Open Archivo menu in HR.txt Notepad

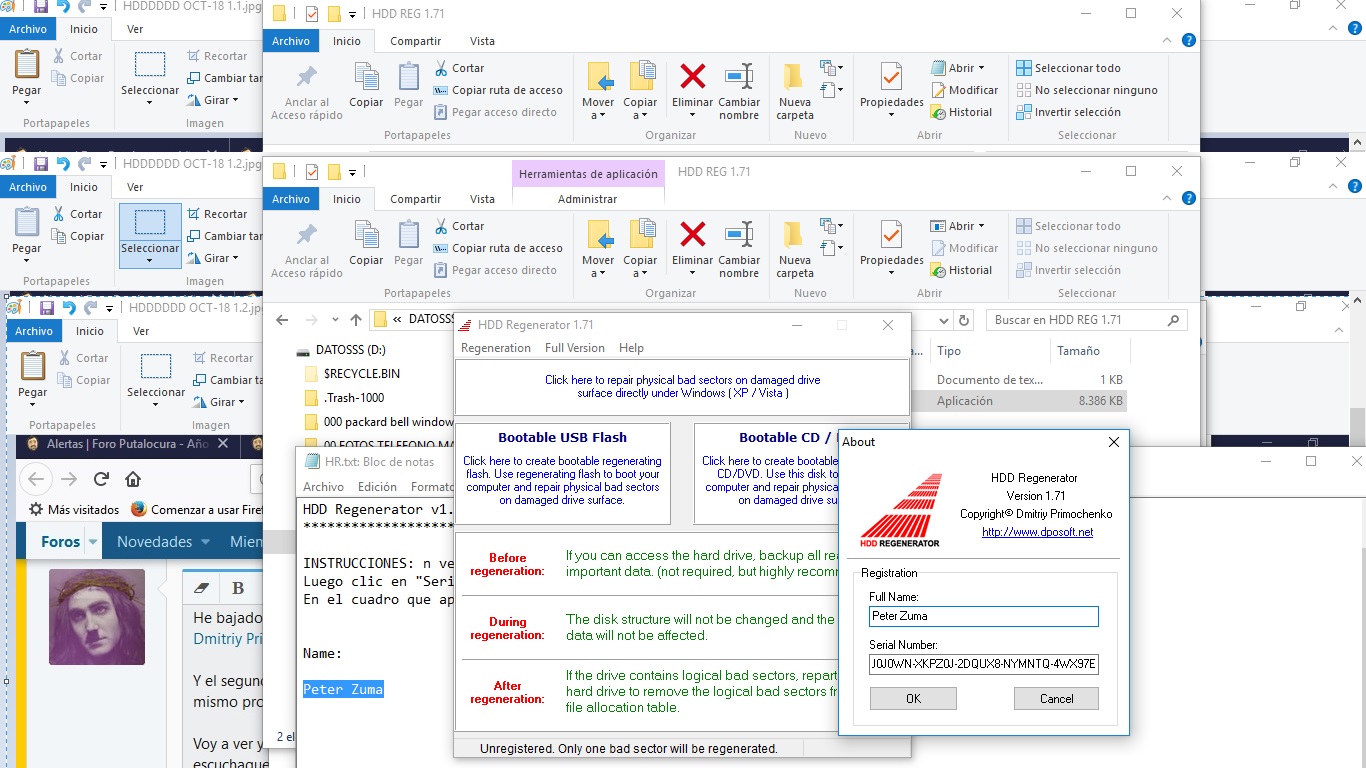coord(323,487)
